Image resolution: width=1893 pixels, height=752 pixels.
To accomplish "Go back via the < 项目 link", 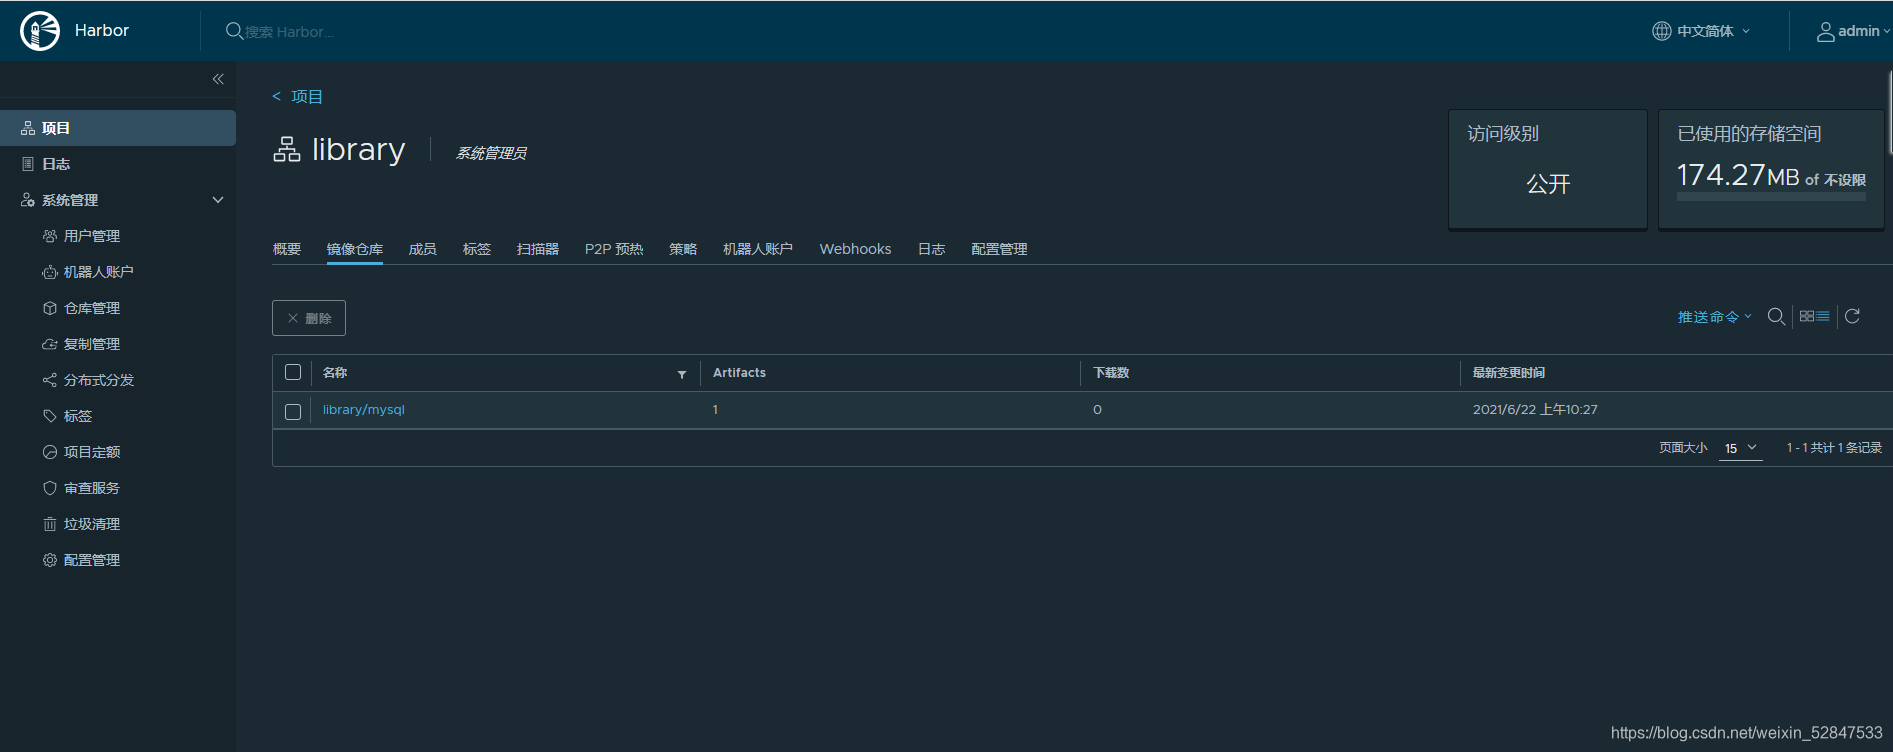I will [x=297, y=97].
